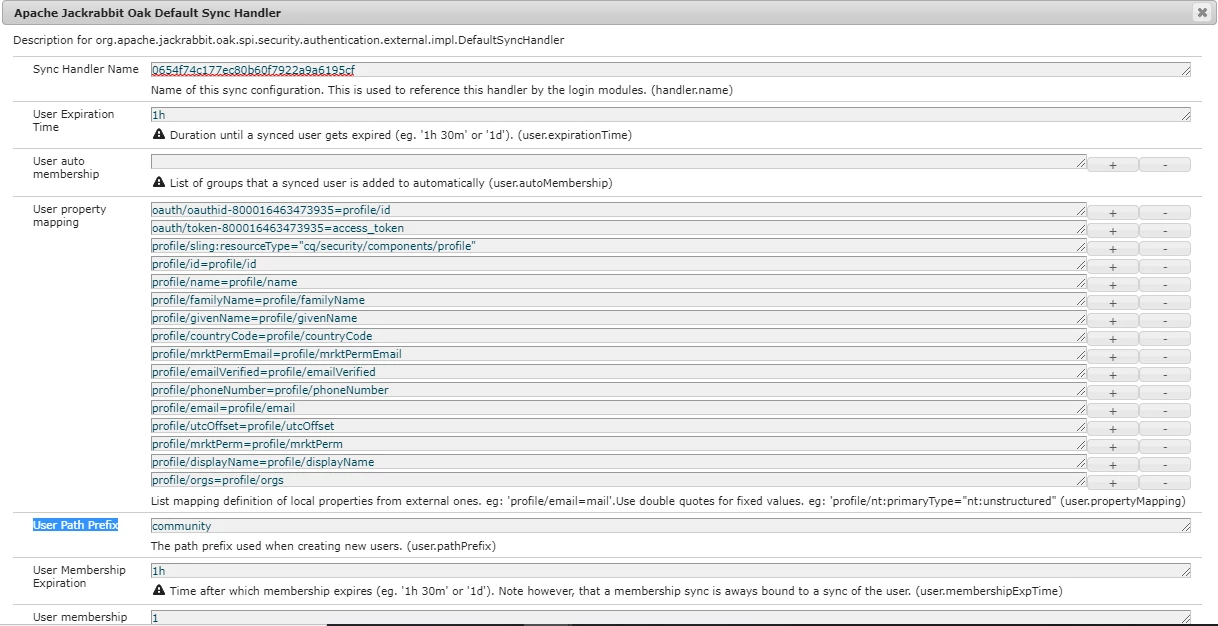This screenshot has height=626, width=1218.
Task: Click the profile/emailVerified mapping field
Action: click(619, 372)
